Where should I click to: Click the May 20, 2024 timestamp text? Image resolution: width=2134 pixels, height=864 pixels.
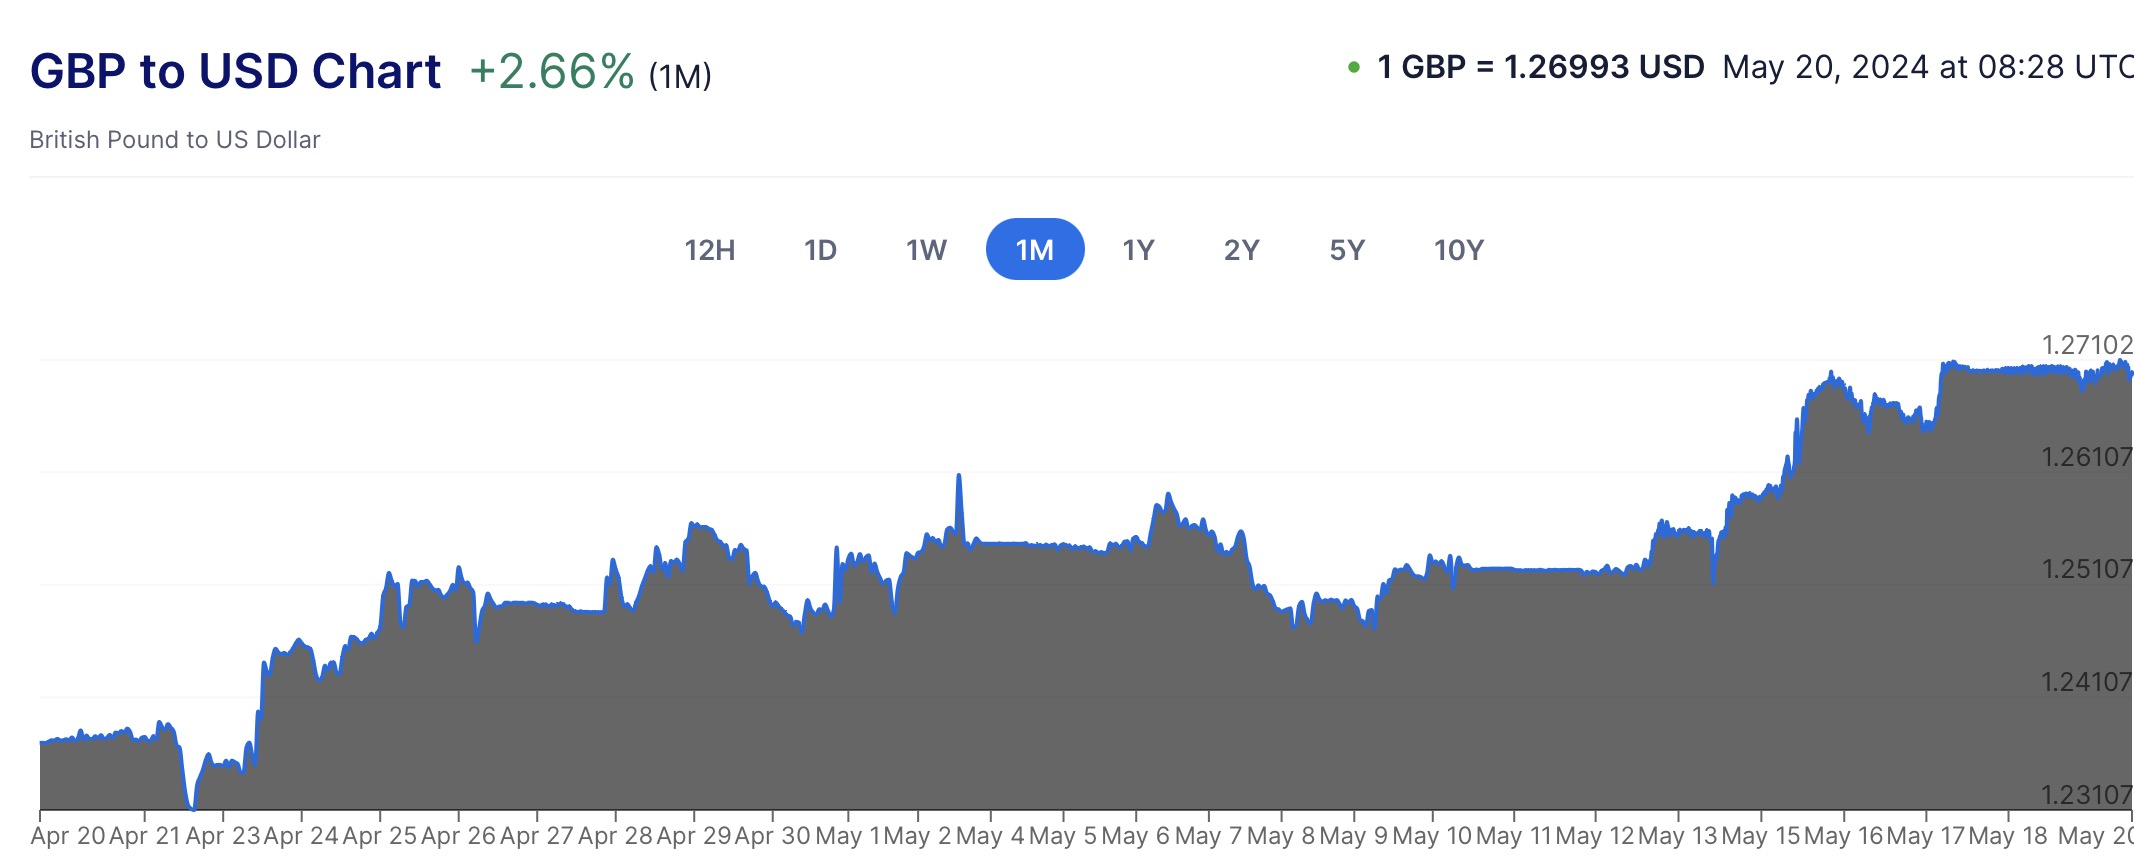coord(1926,68)
